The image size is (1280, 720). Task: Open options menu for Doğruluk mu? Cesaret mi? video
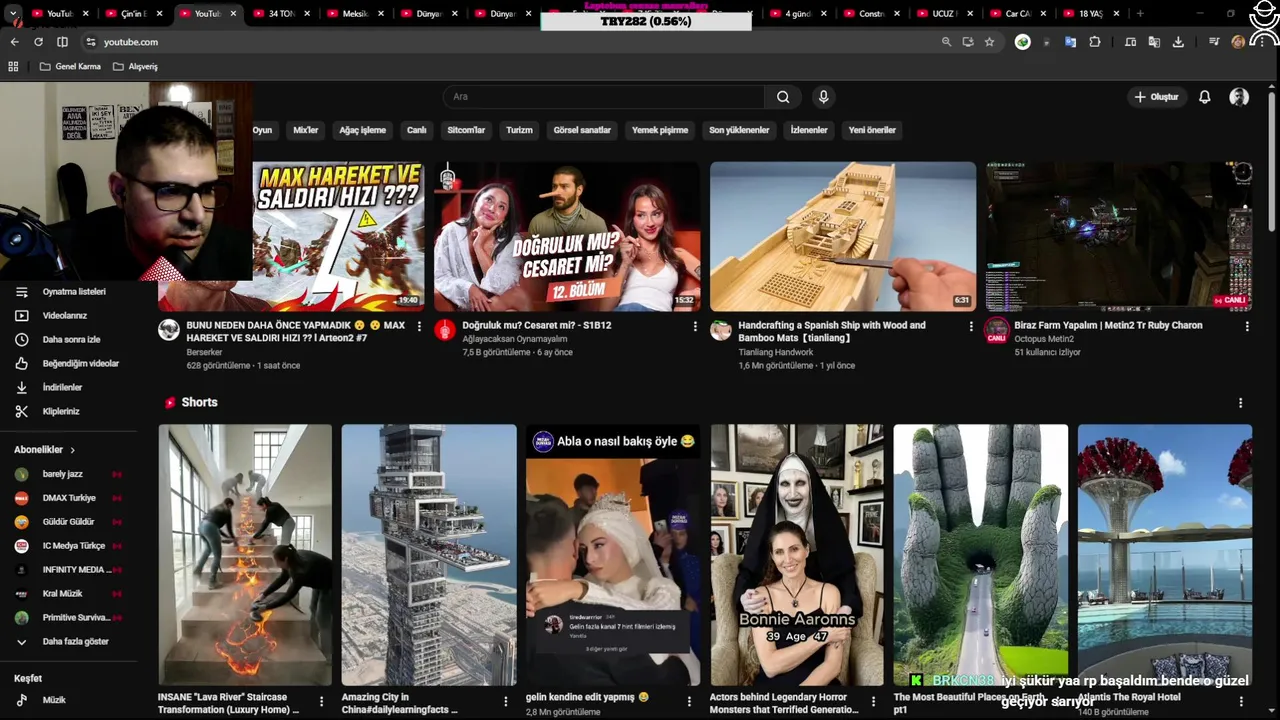(695, 326)
